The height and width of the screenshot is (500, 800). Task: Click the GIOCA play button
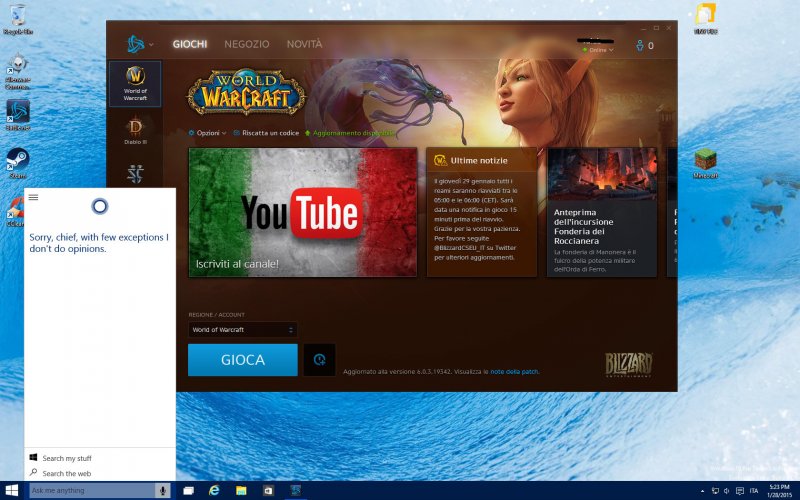coord(243,360)
